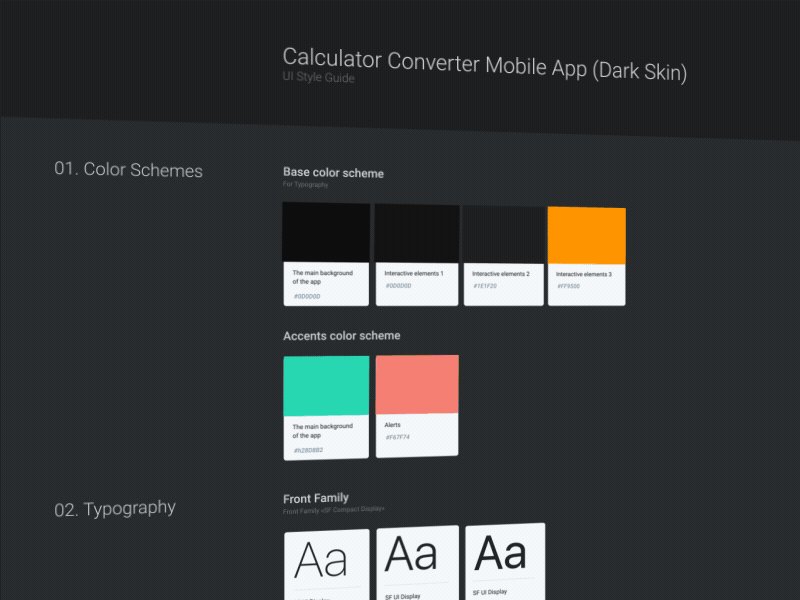Click 'For Typography' caption under Base color scheme

pos(305,184)
